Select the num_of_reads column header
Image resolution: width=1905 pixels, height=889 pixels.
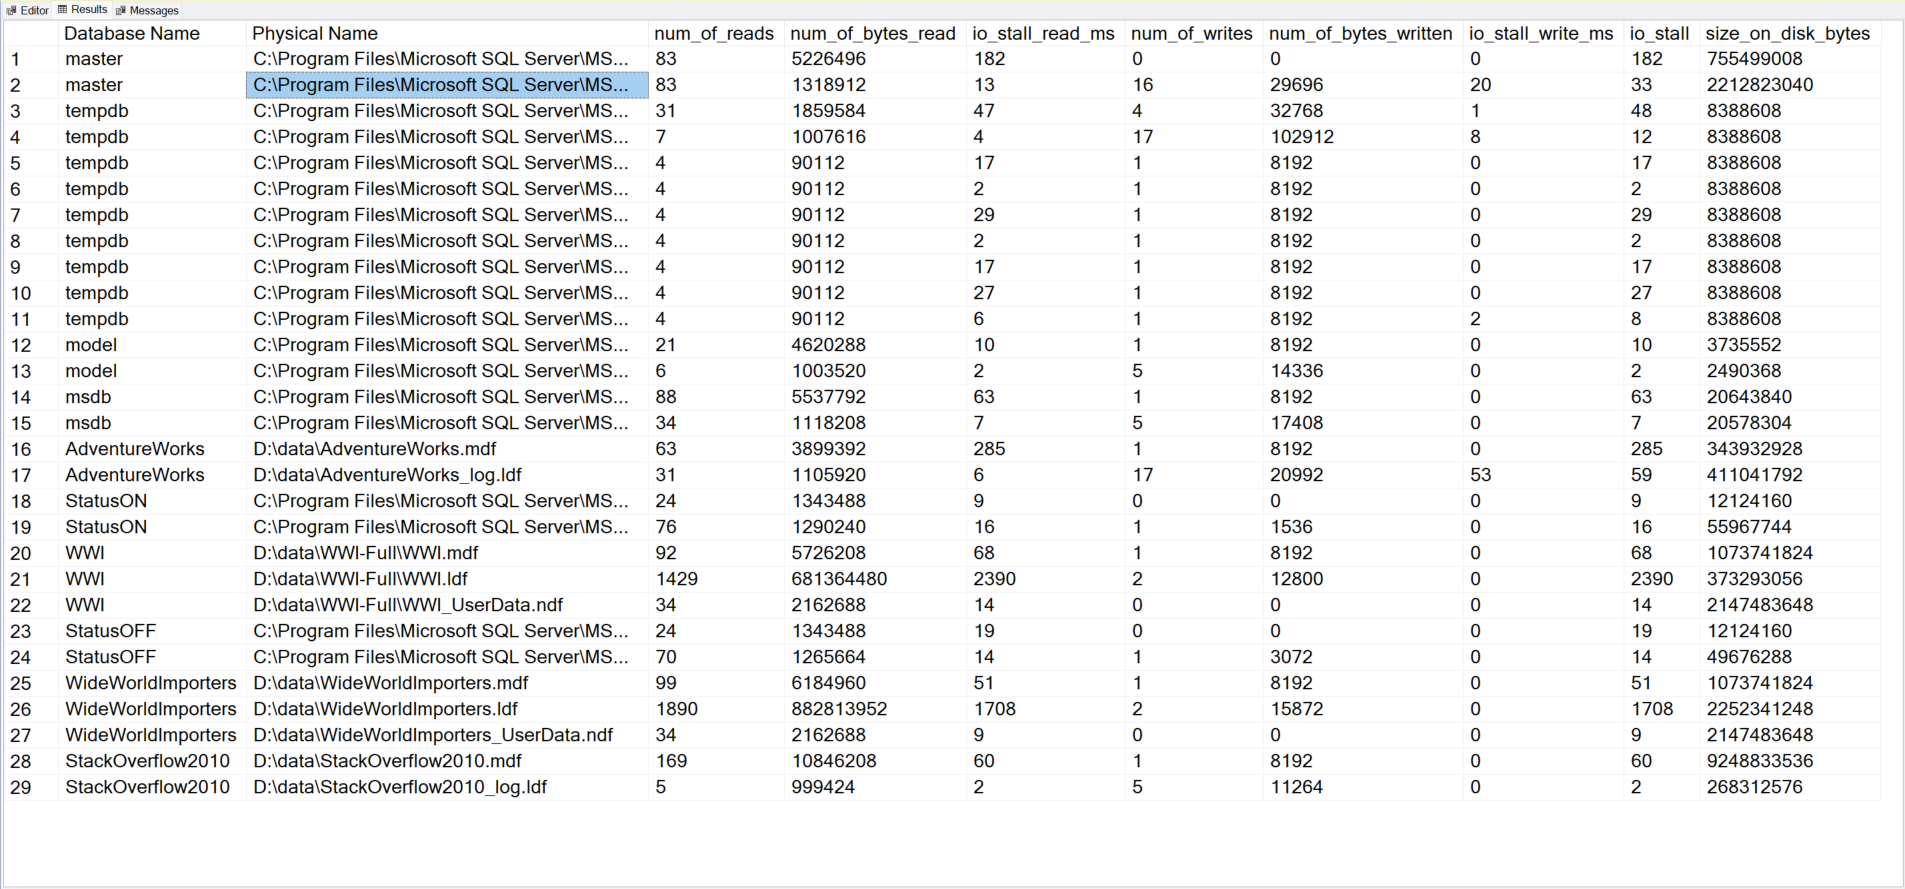(x=714, y=33)
